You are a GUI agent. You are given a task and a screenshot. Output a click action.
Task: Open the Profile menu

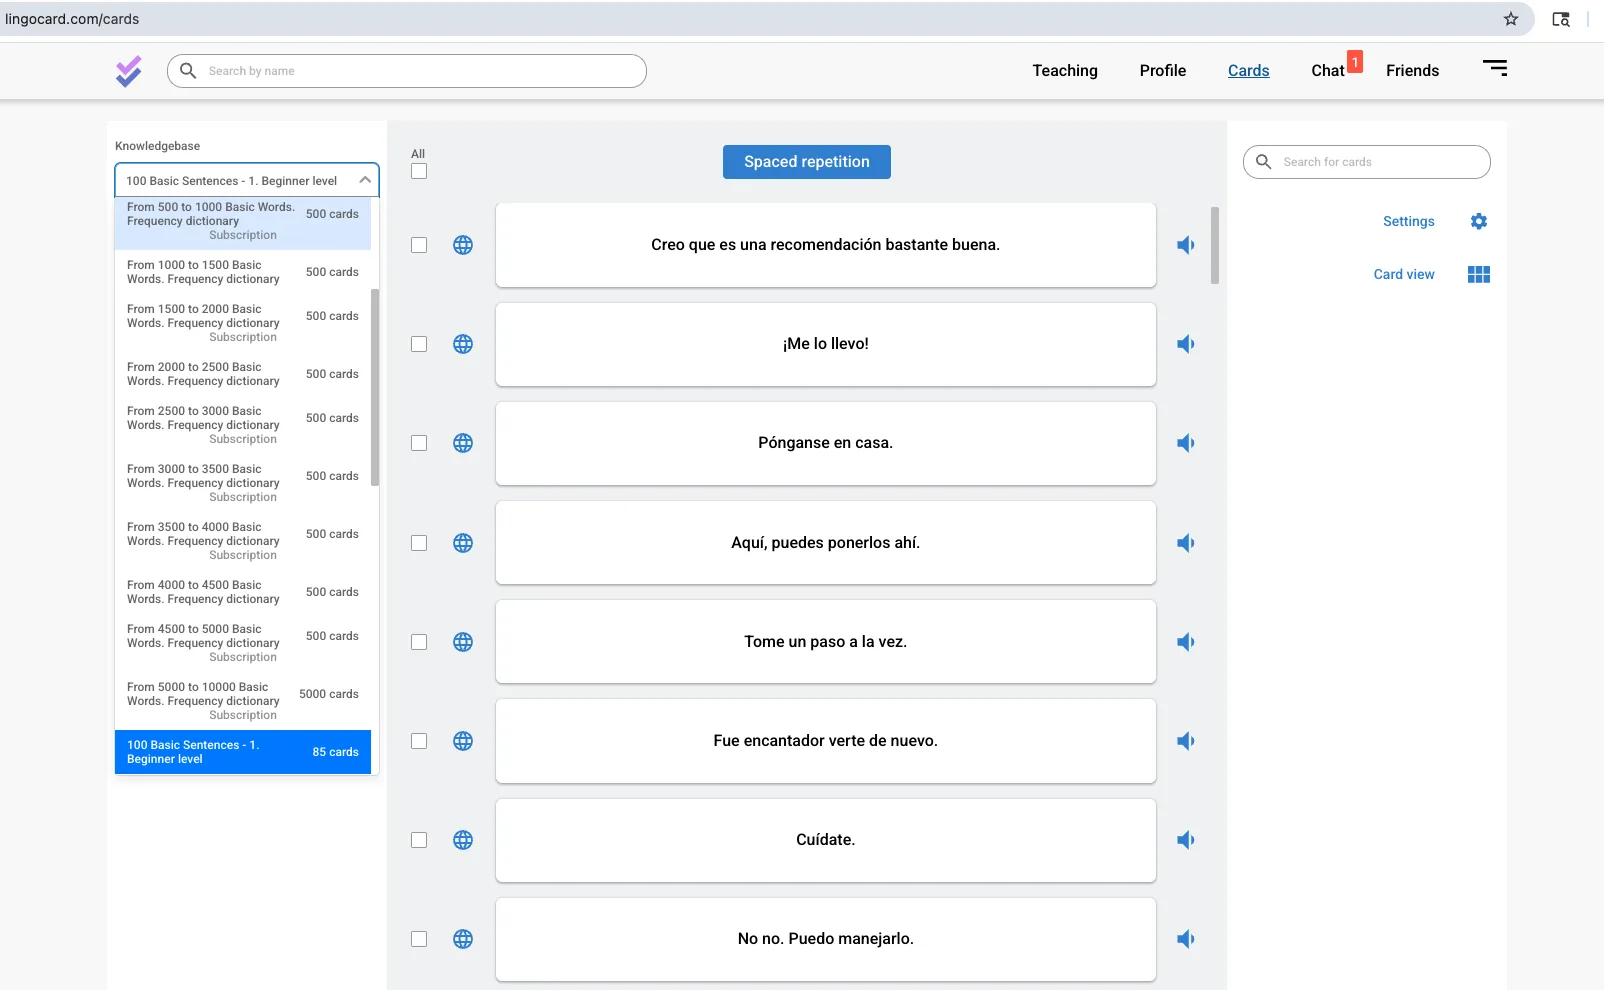(x=1163, y=70)
